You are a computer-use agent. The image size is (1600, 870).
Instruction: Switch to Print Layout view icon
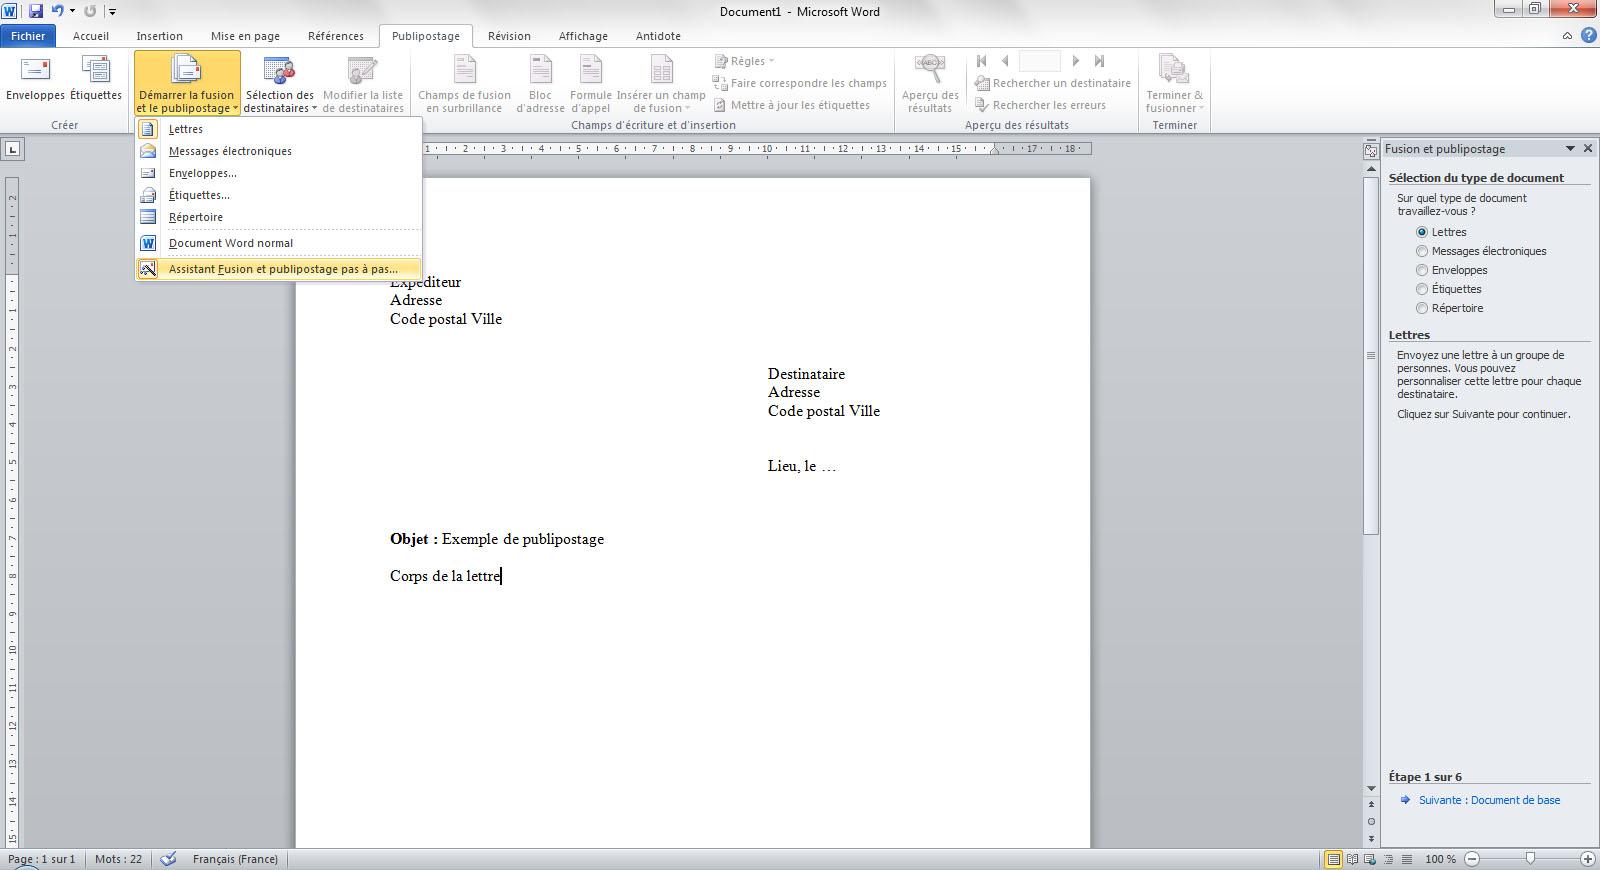tap(1334, 859)
